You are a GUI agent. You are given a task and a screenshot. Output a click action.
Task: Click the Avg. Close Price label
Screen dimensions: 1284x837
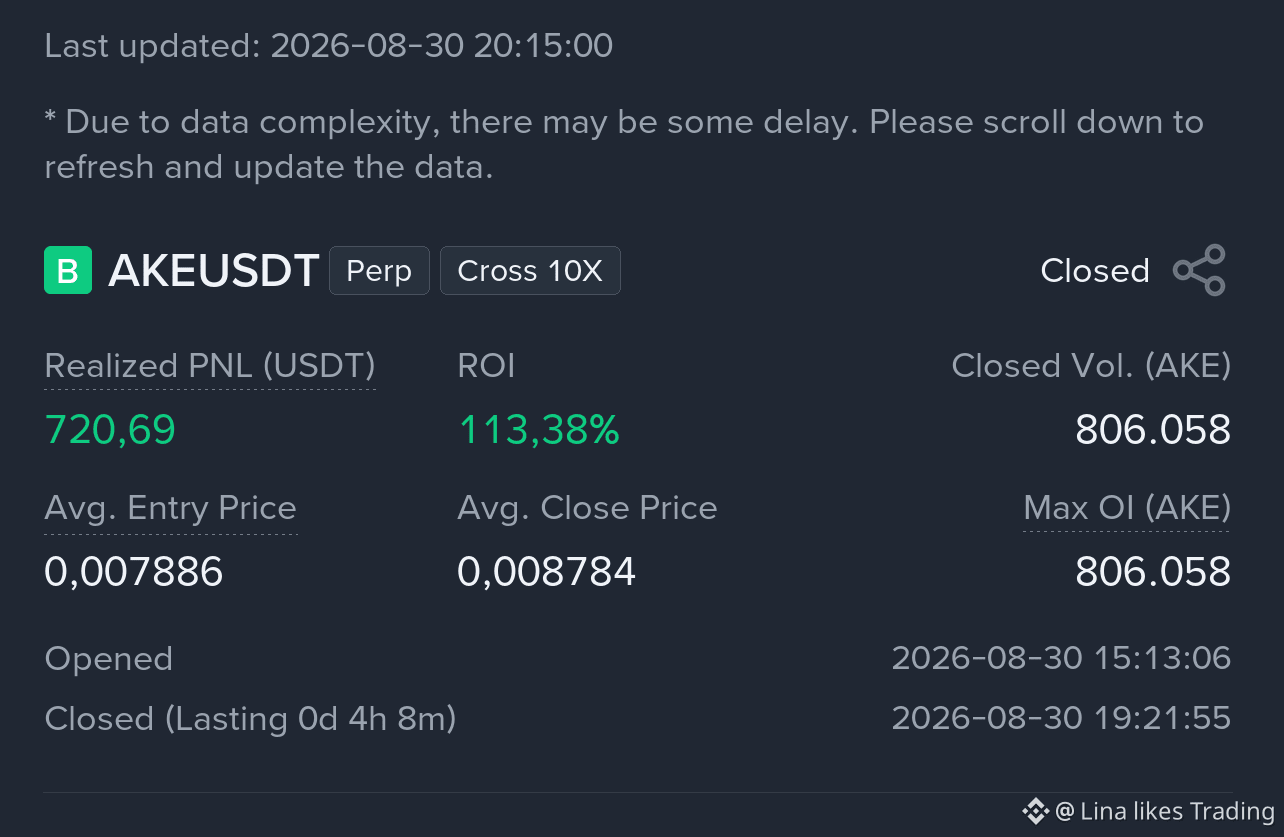click(x=587, y=508)
